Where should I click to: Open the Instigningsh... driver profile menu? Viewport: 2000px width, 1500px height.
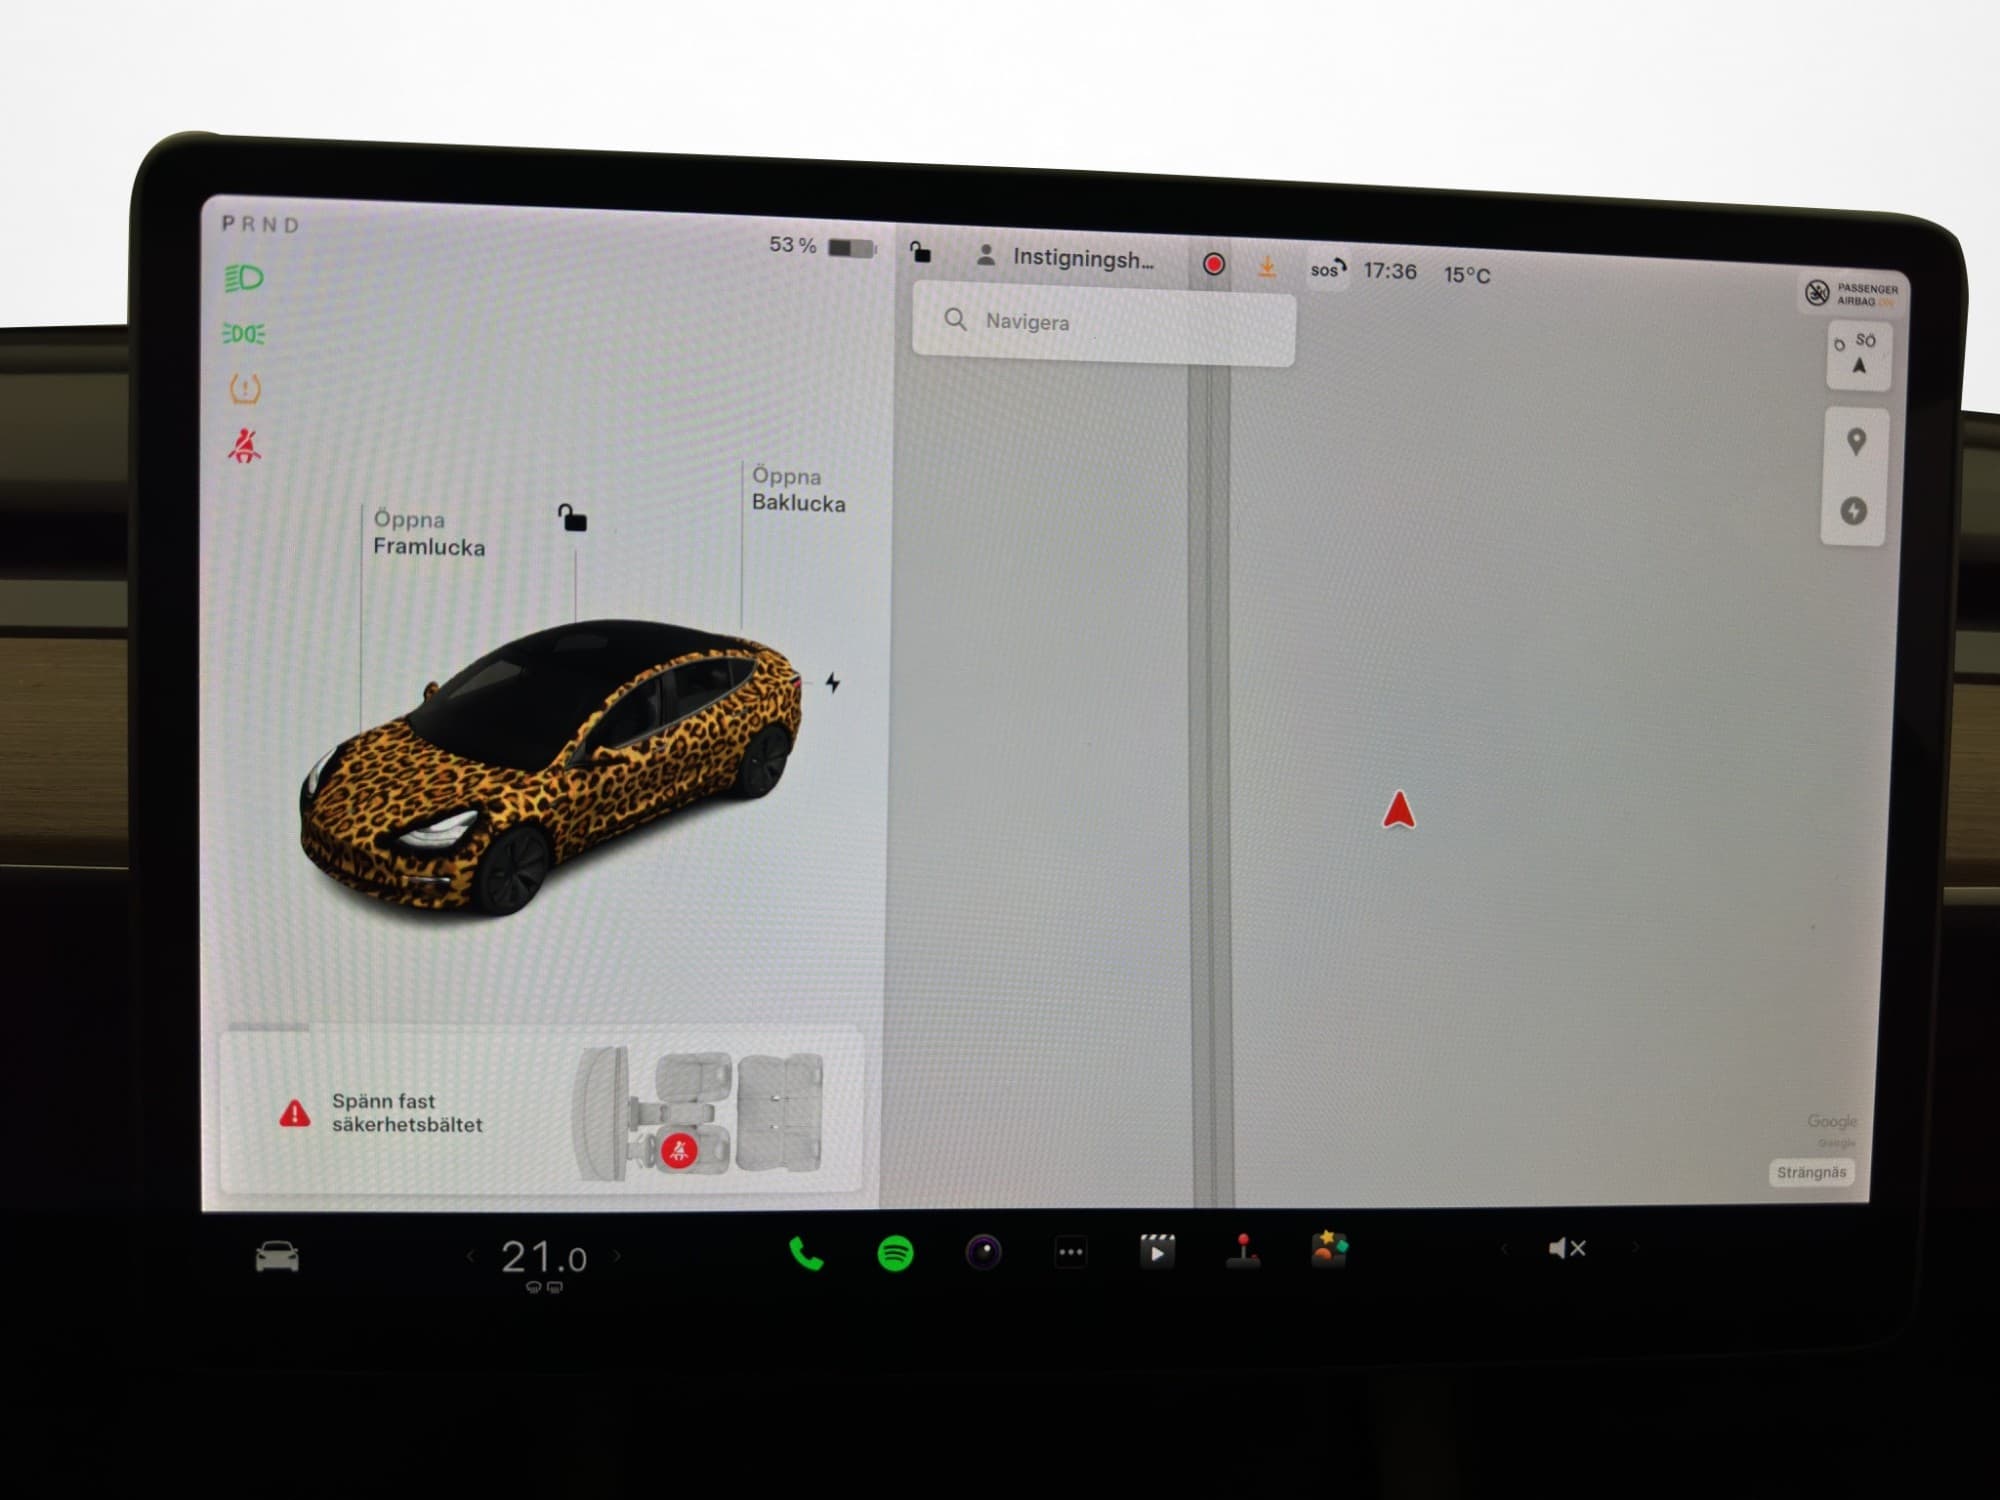1068,258
